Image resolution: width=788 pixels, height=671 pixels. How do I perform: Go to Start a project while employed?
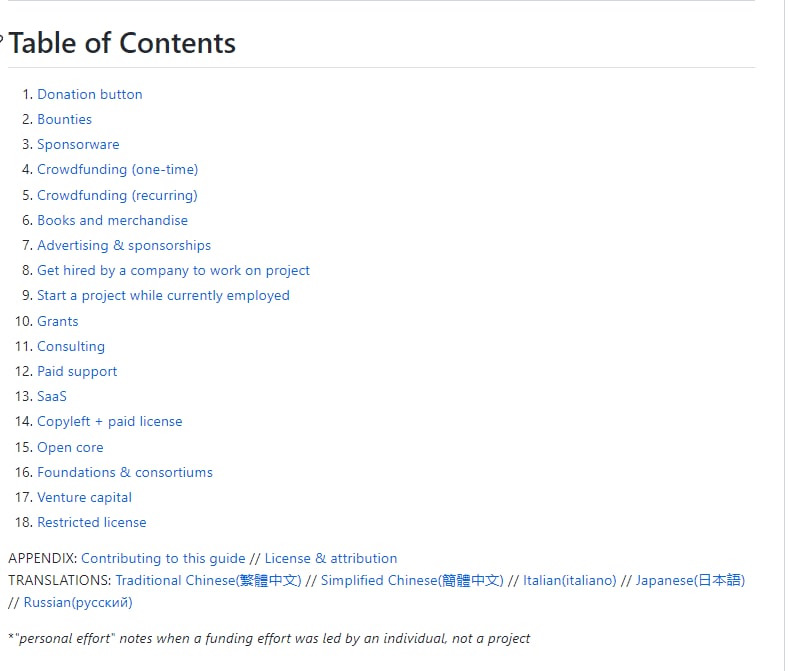pos(163,295)
